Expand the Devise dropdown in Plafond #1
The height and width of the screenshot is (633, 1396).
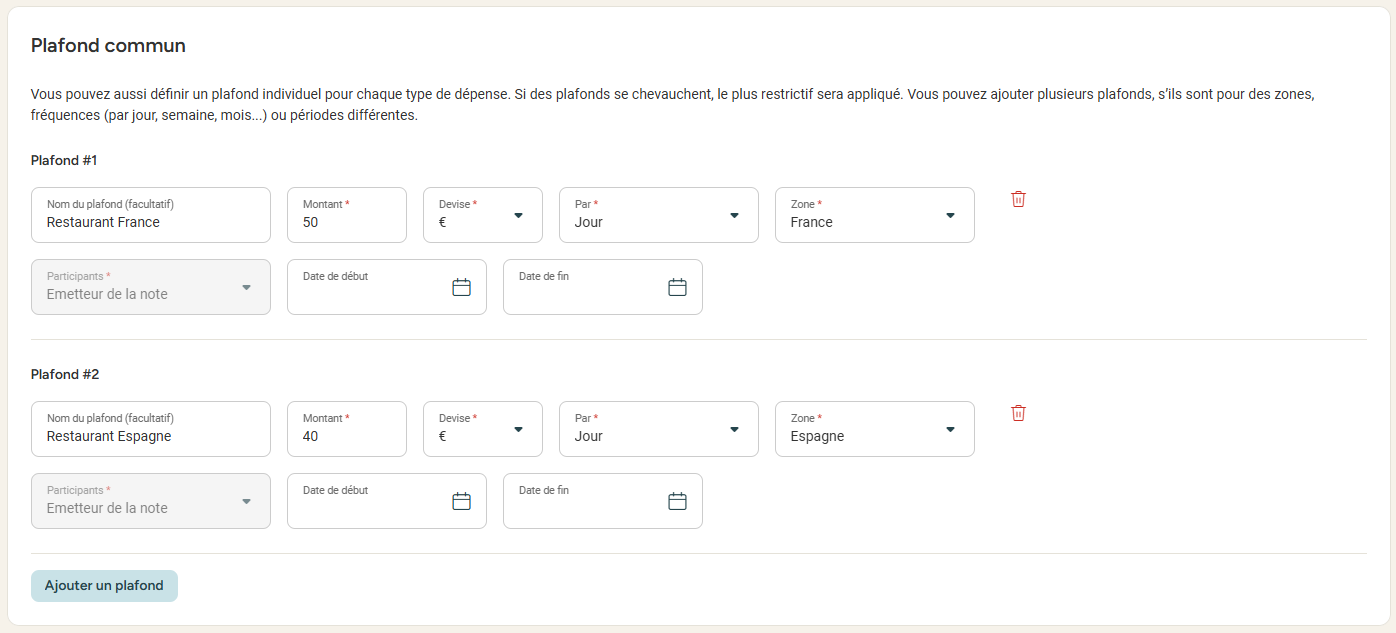point(483,215)
